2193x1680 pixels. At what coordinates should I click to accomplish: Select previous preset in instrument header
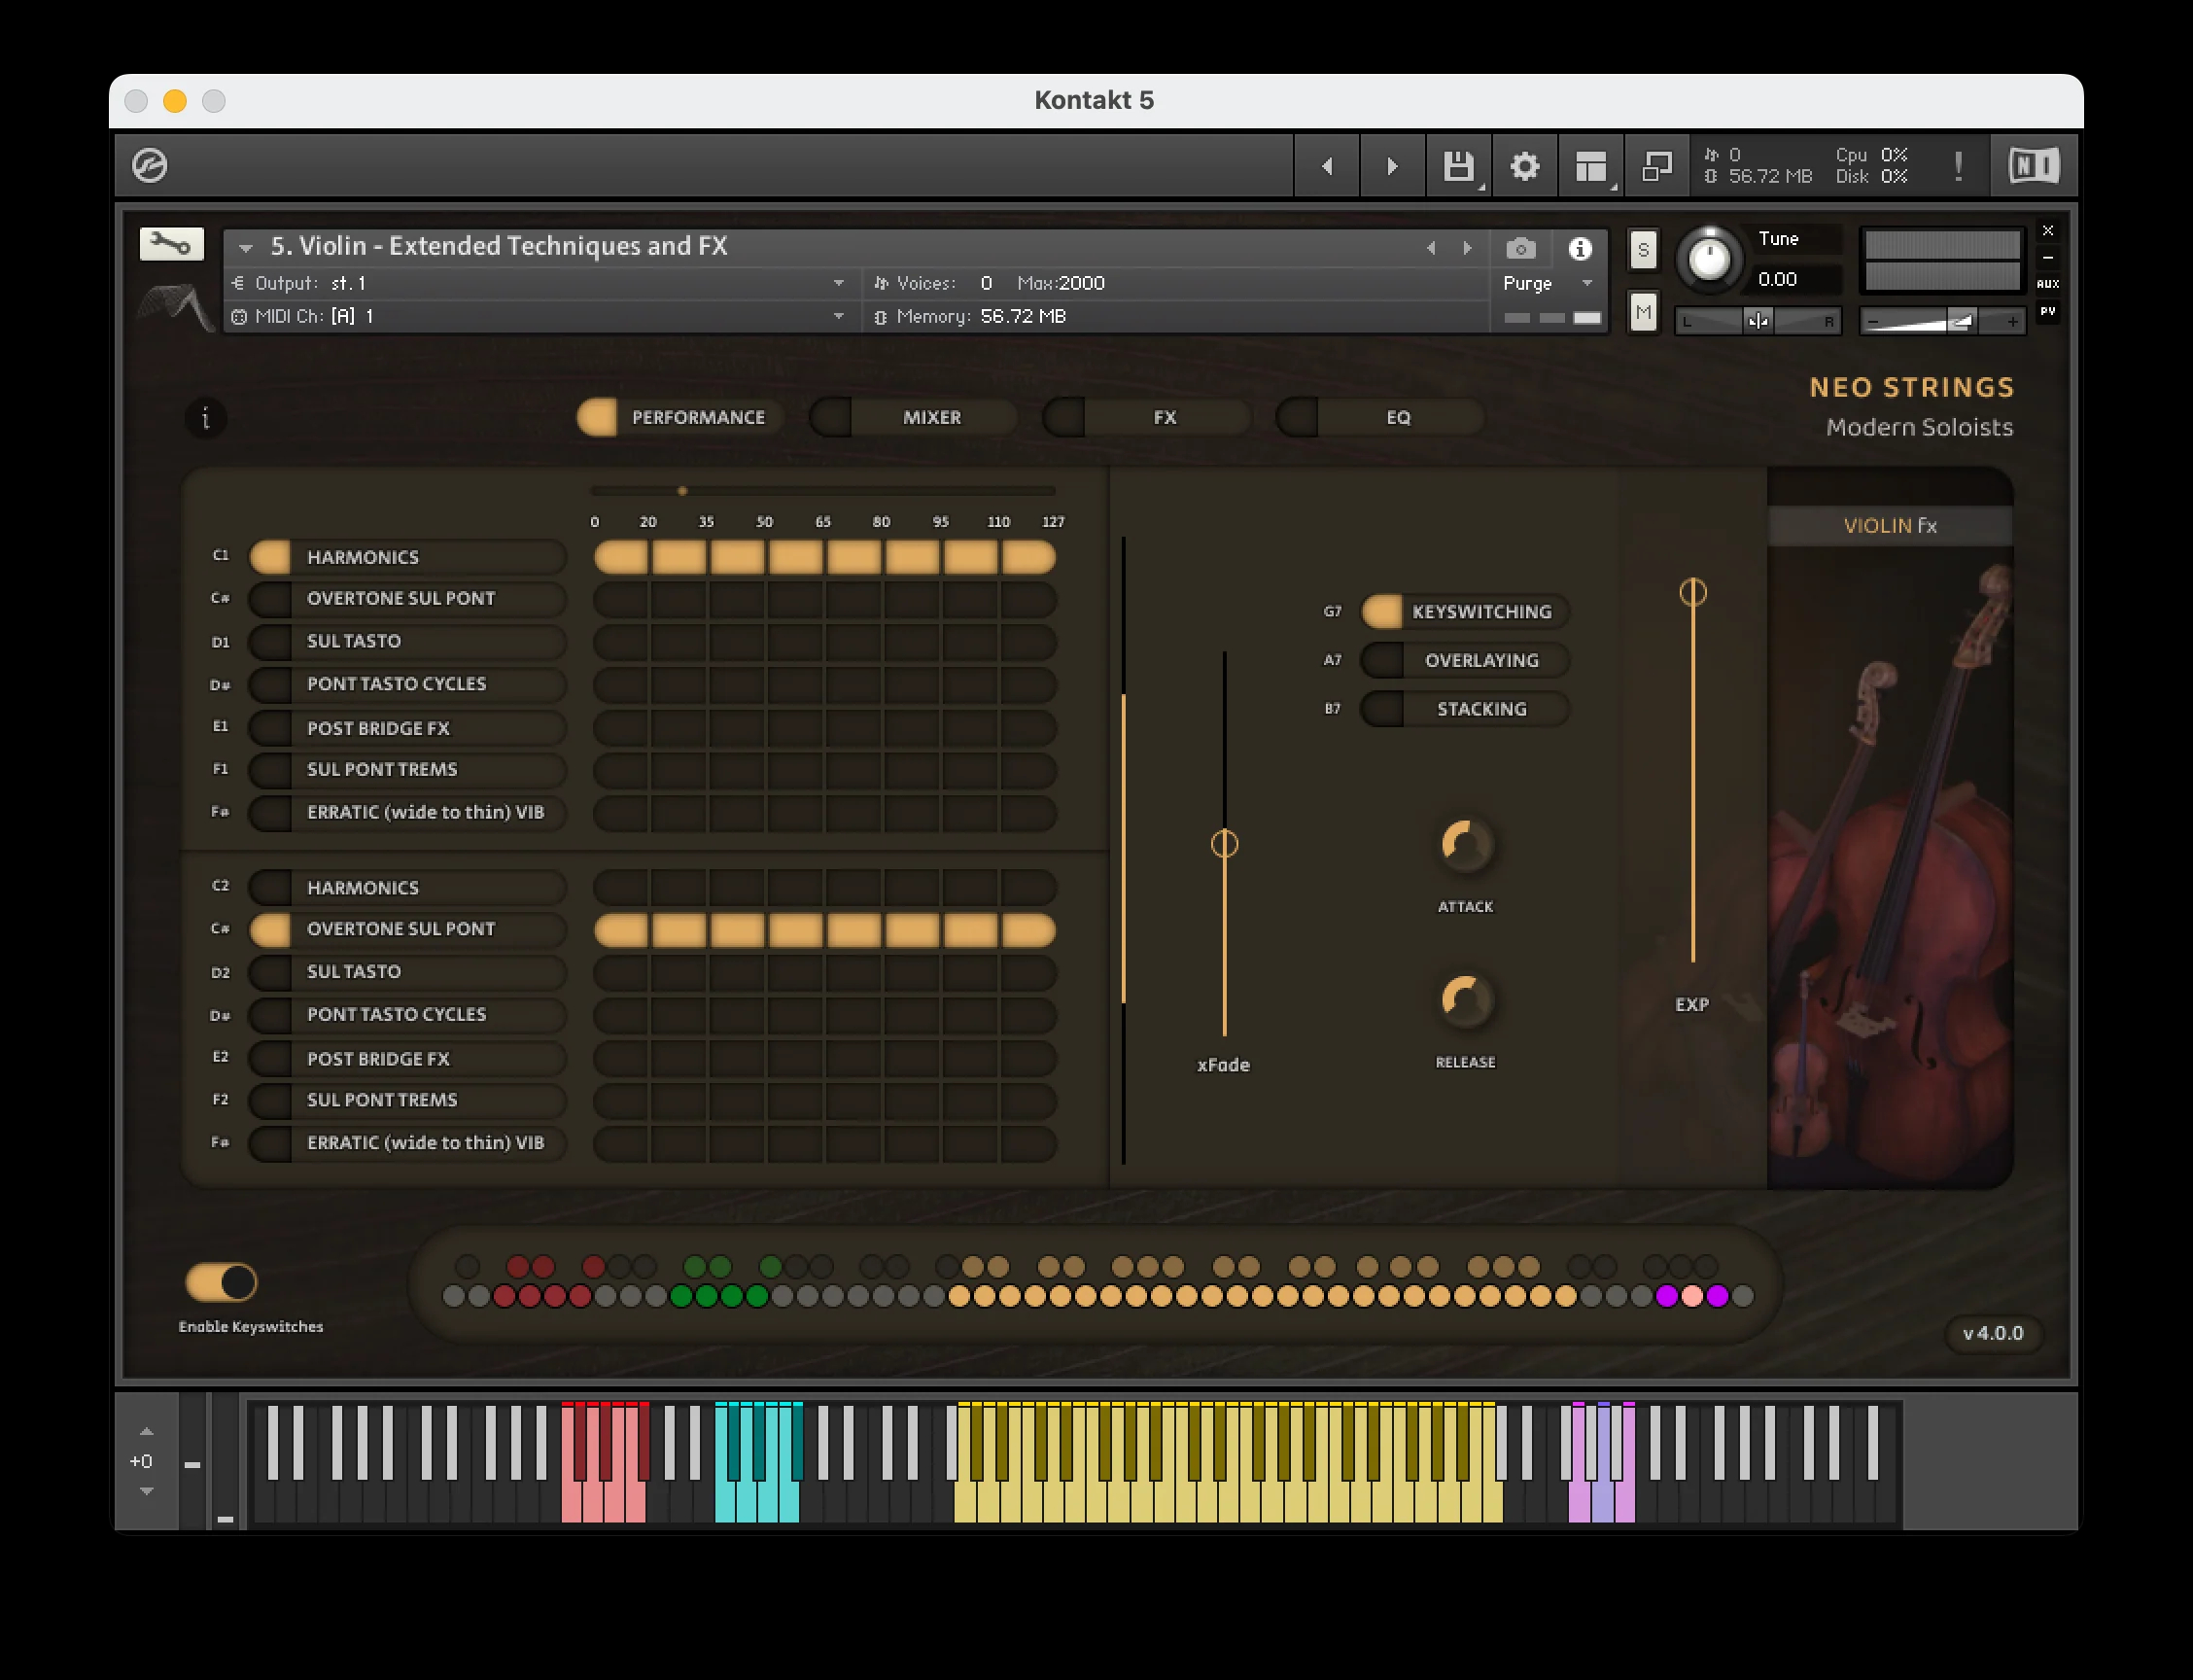point(1431,248)
